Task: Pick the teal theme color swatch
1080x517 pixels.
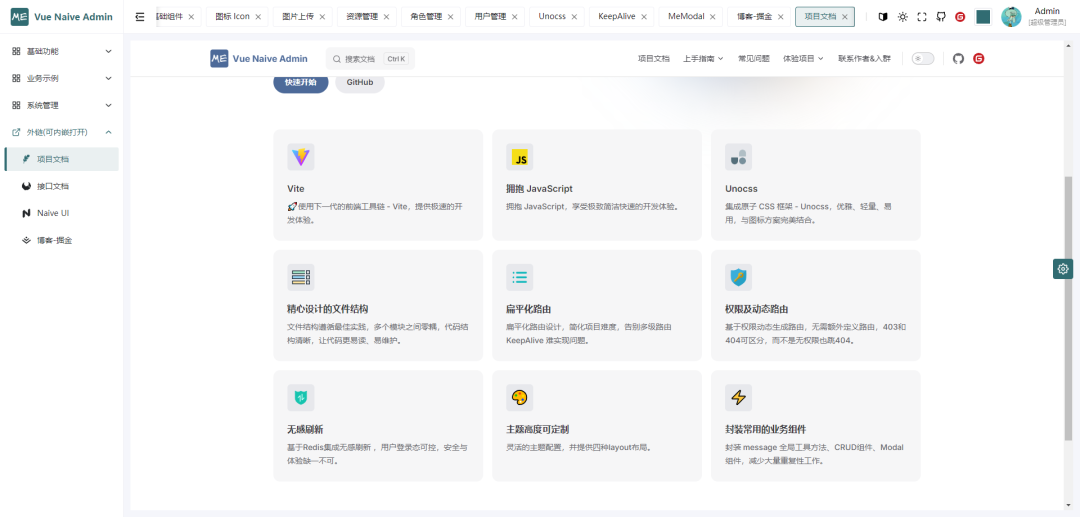Action: click(983, 17)
